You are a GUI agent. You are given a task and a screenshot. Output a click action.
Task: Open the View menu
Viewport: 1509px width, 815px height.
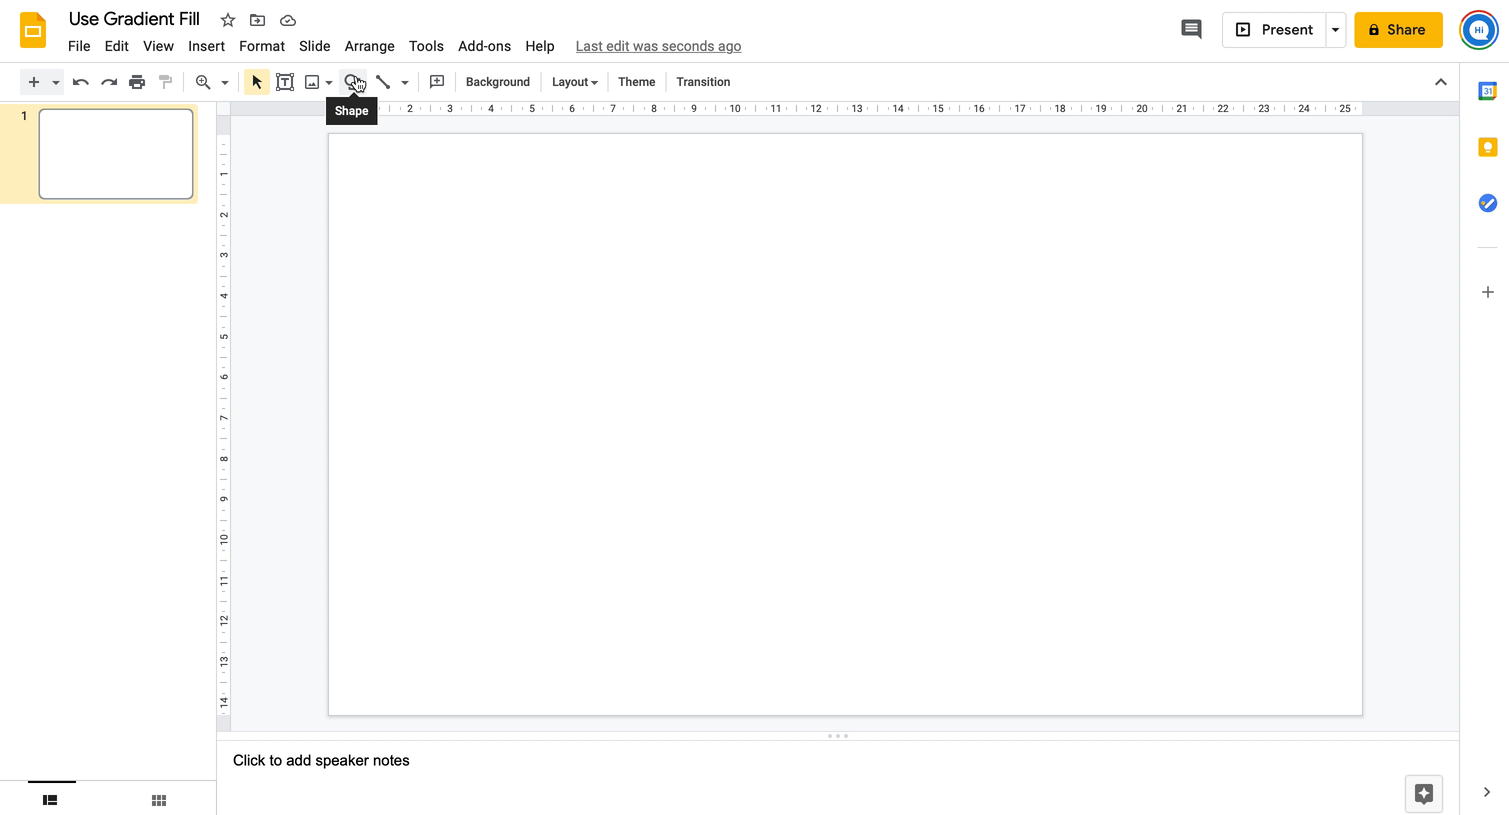pyautogui.click(x=158, y=46)
